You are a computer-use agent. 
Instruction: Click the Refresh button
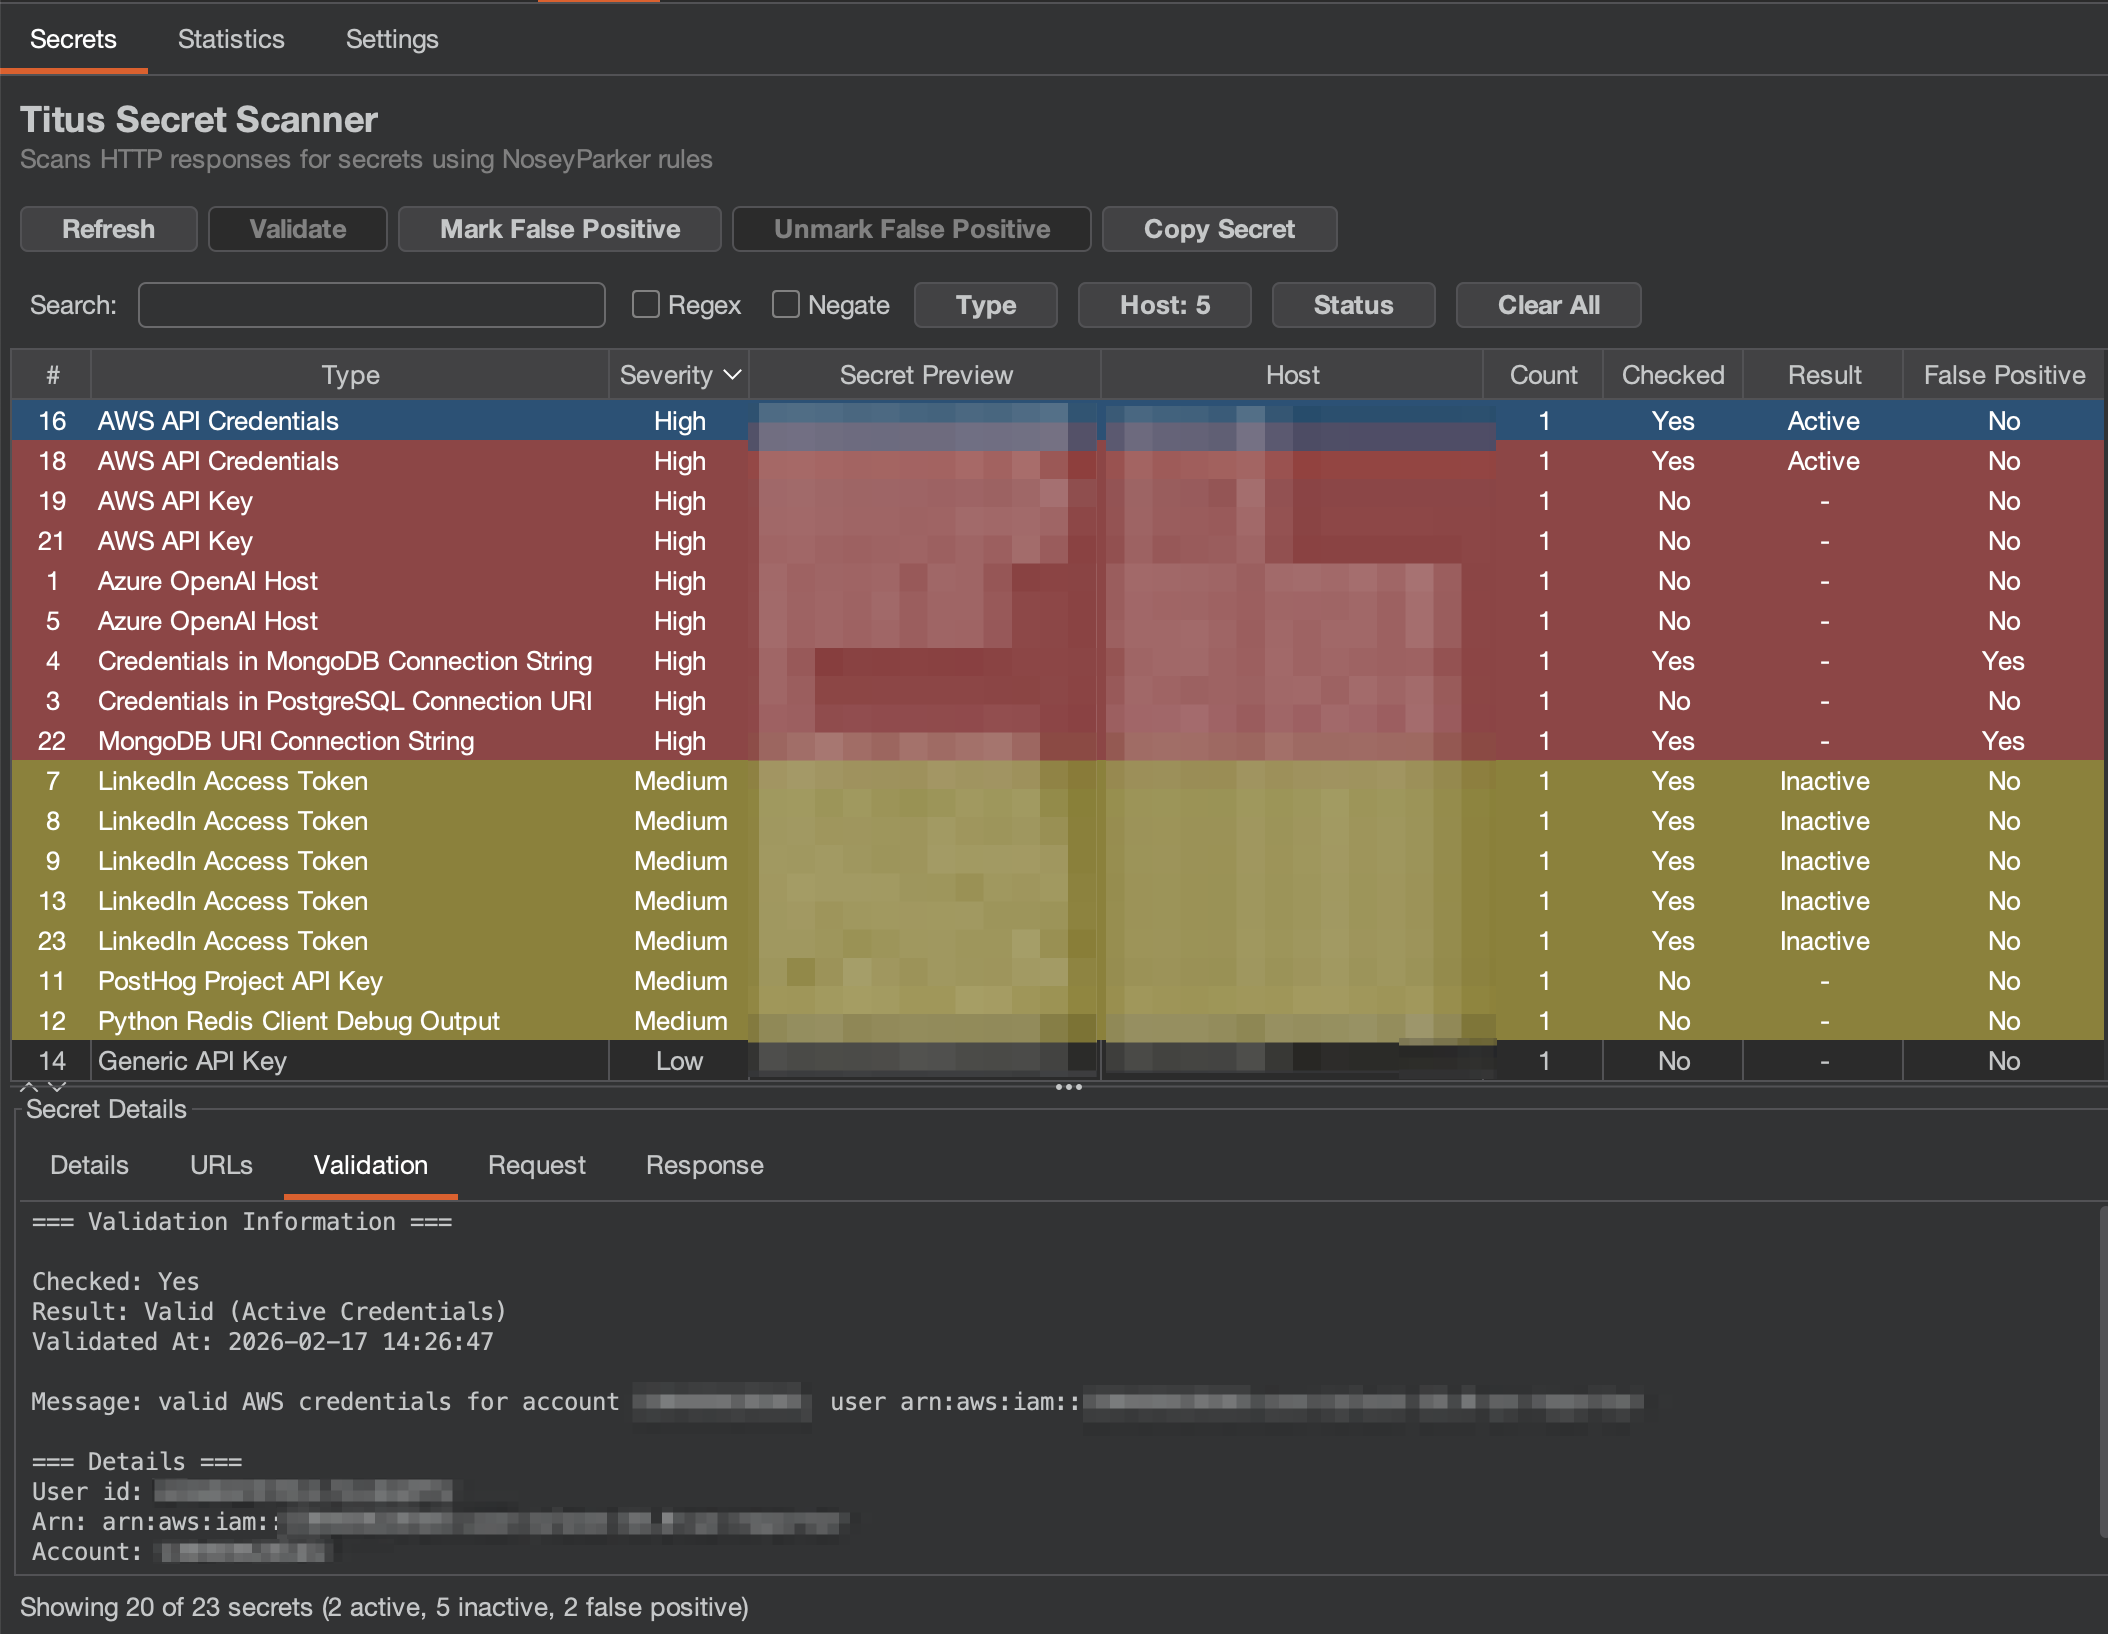click(x=108, y=229)
